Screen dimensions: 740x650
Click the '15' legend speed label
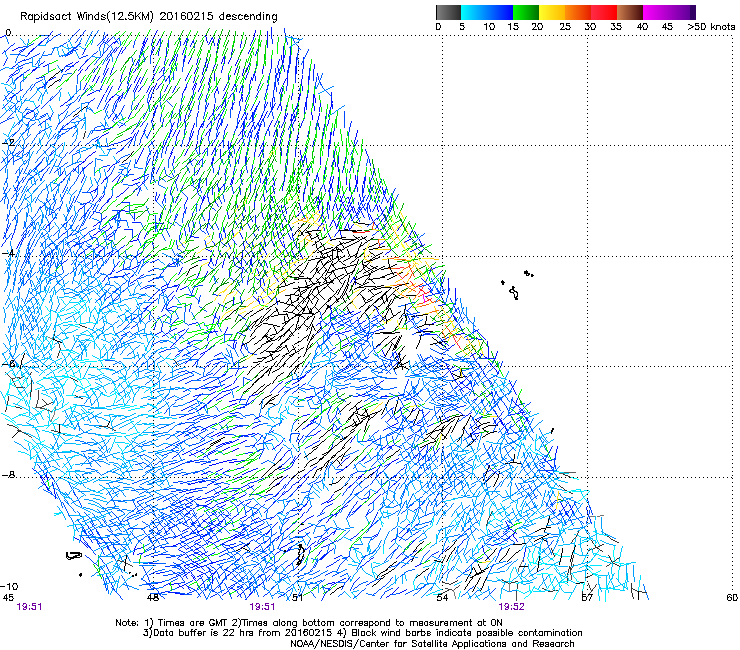(513, 27)
